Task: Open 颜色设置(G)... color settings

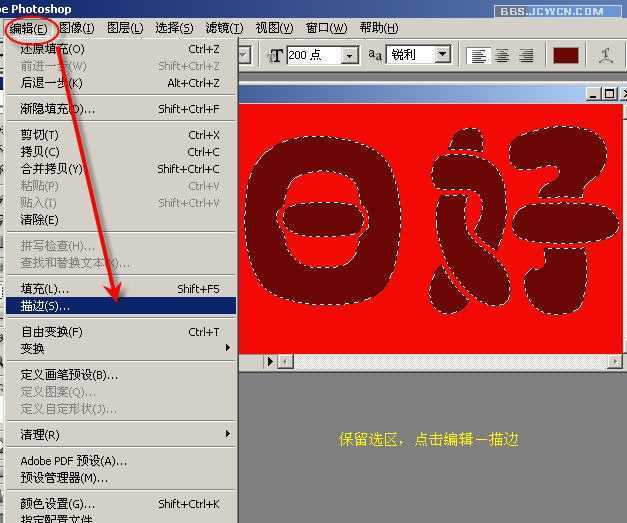Action: click(121, 504)
